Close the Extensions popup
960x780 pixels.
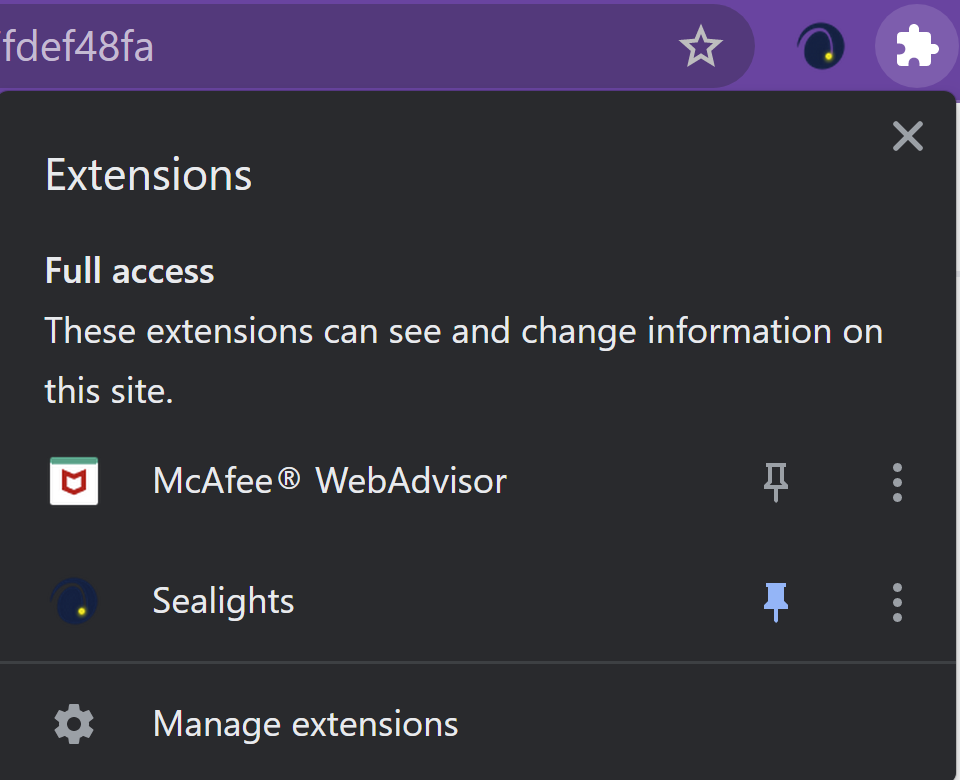[907, 136]
